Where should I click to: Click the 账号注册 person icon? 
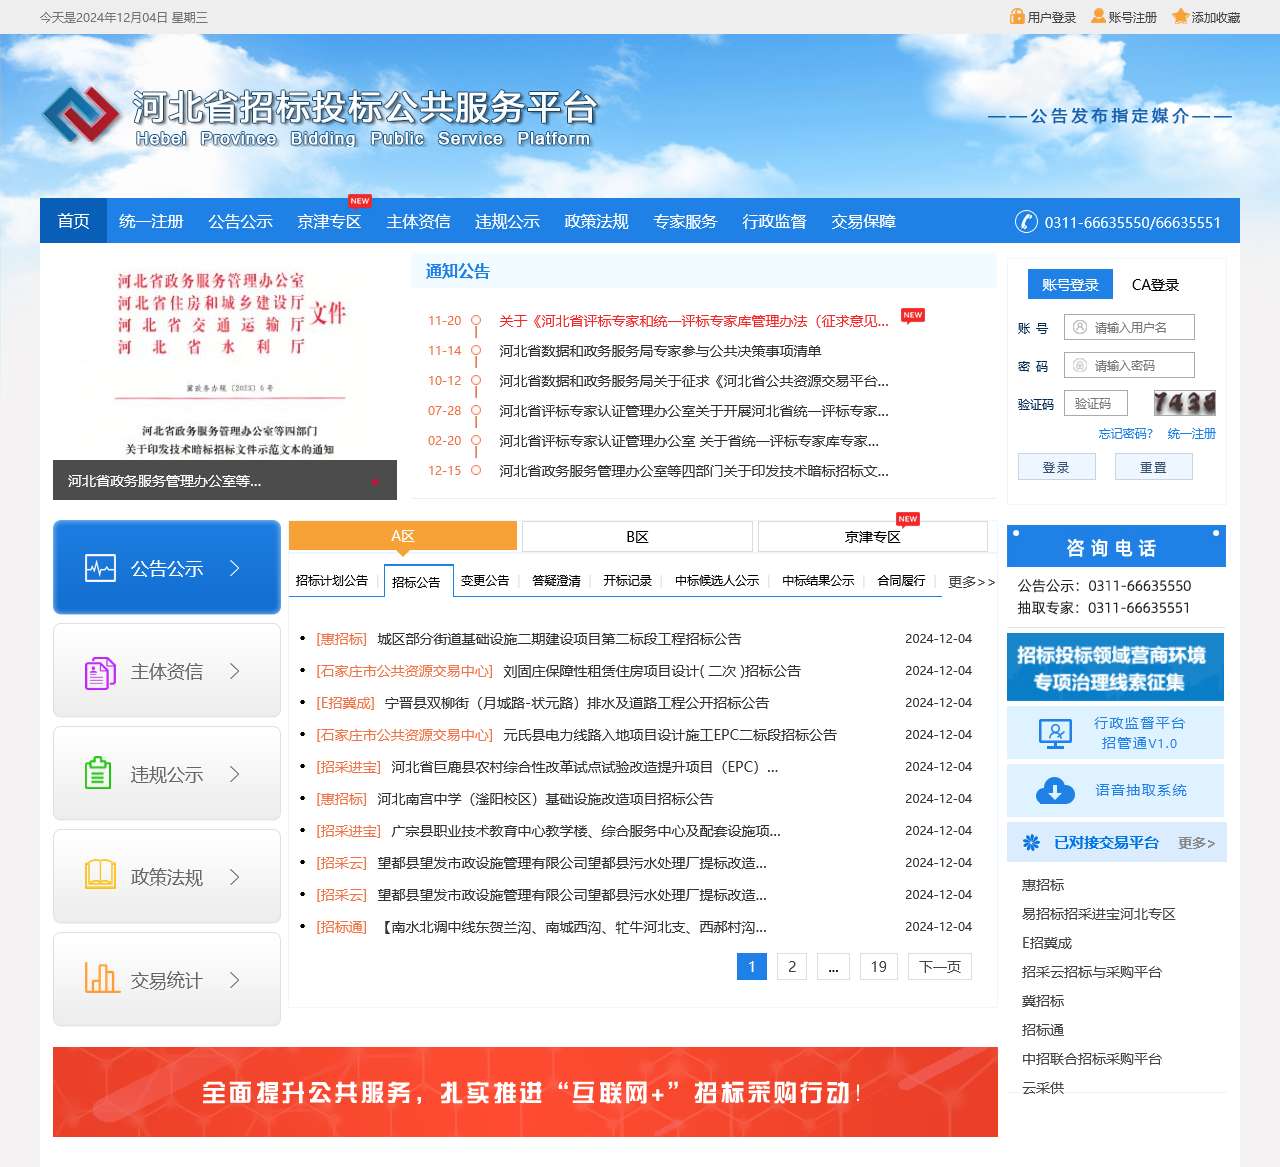tap(1098, 16)
